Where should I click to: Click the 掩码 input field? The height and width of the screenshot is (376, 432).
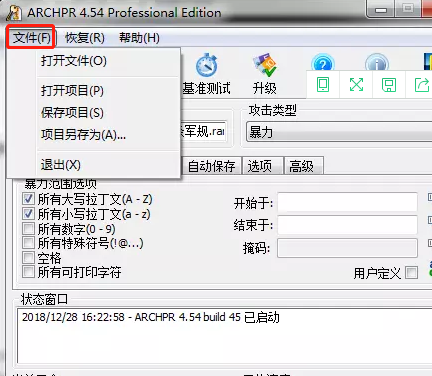[347, 248]
